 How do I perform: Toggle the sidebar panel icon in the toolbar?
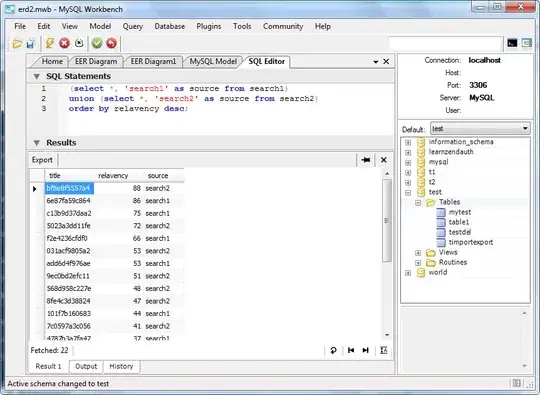(x=527, y=43)
